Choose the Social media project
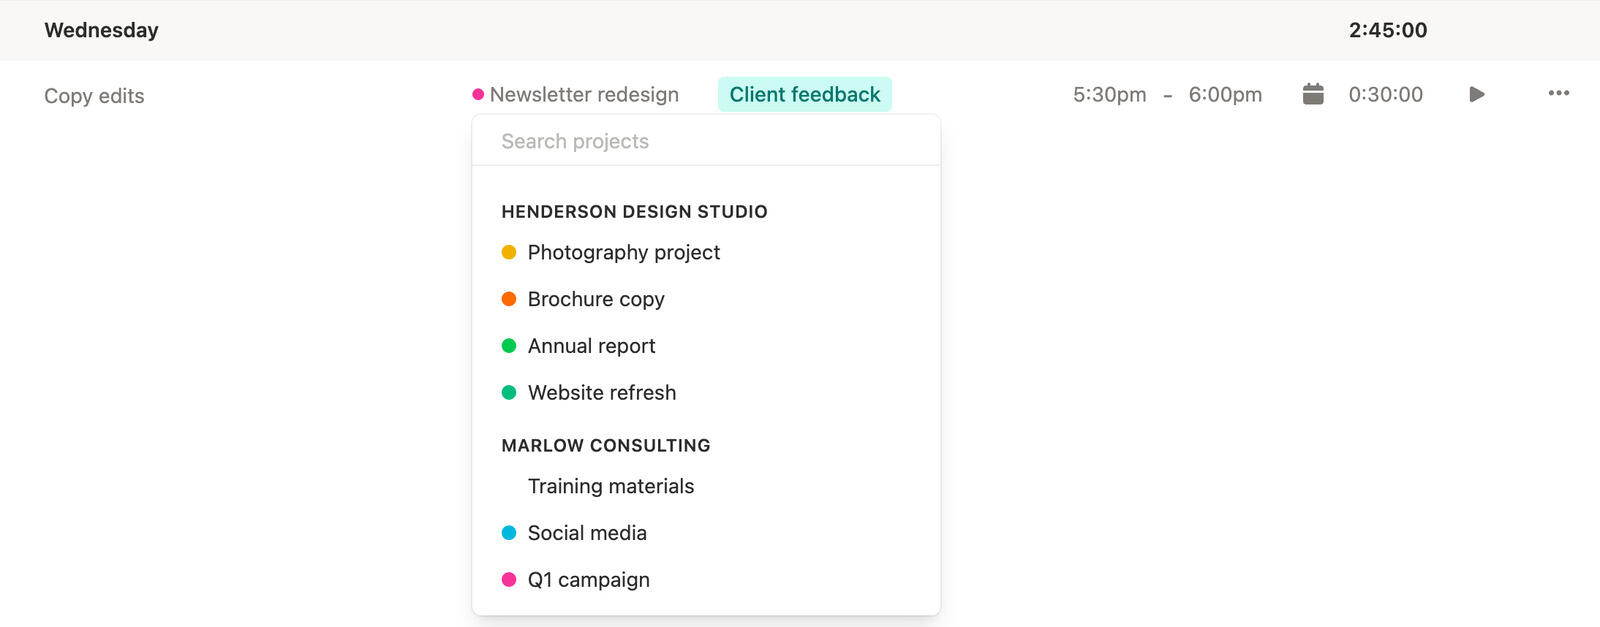The height and width of the screenshot is (627, 1600). click(586, 533)
